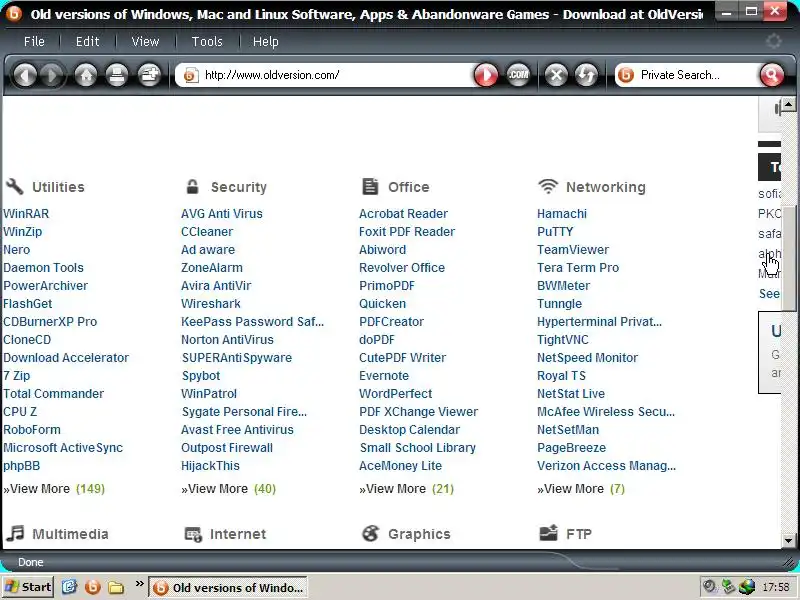Click the Office document icon

(x=370, y=187)
